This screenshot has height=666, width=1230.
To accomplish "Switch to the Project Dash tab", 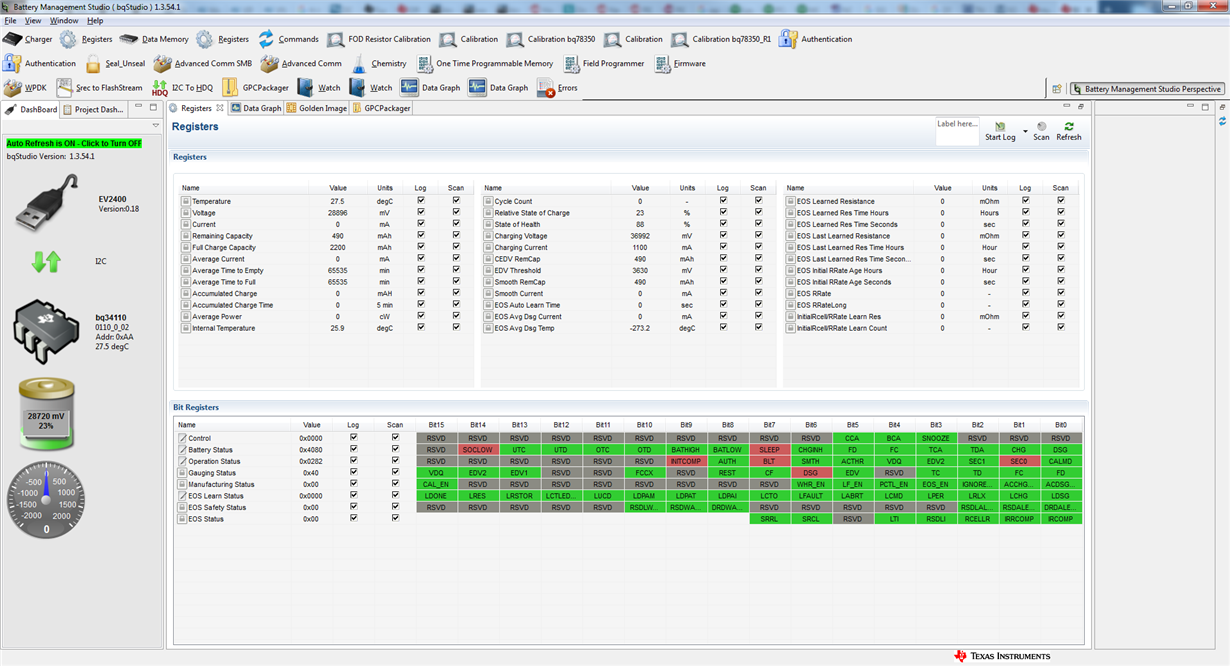I will click(x=94, y=109).
